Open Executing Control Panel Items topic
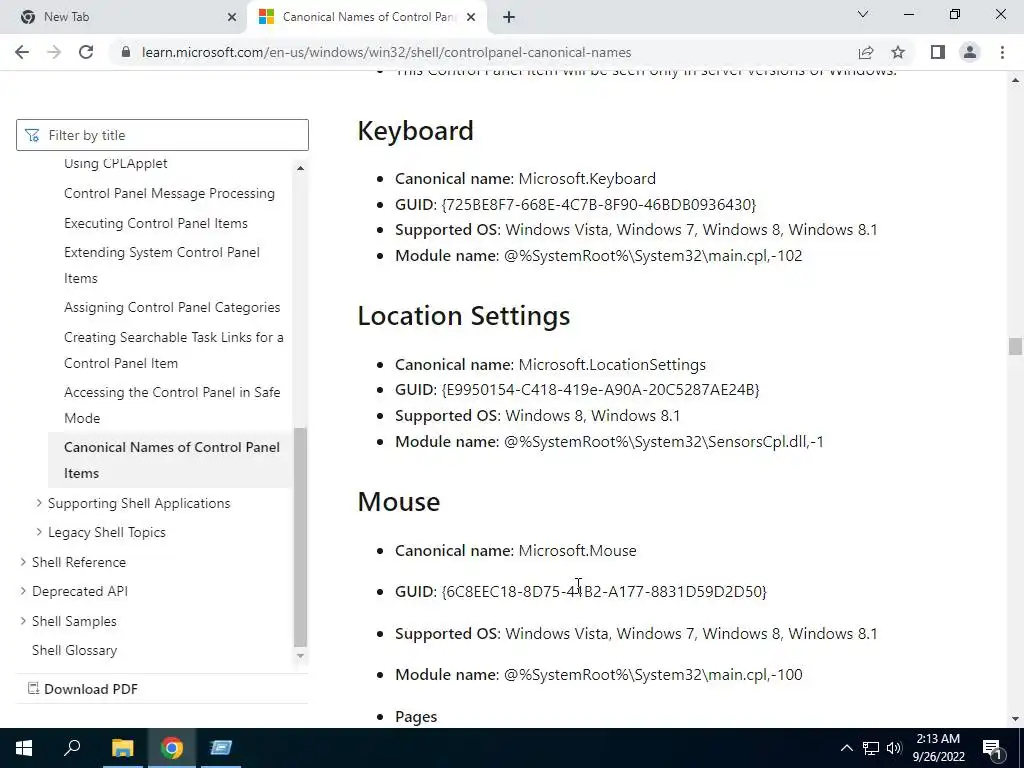 (155, 223)
